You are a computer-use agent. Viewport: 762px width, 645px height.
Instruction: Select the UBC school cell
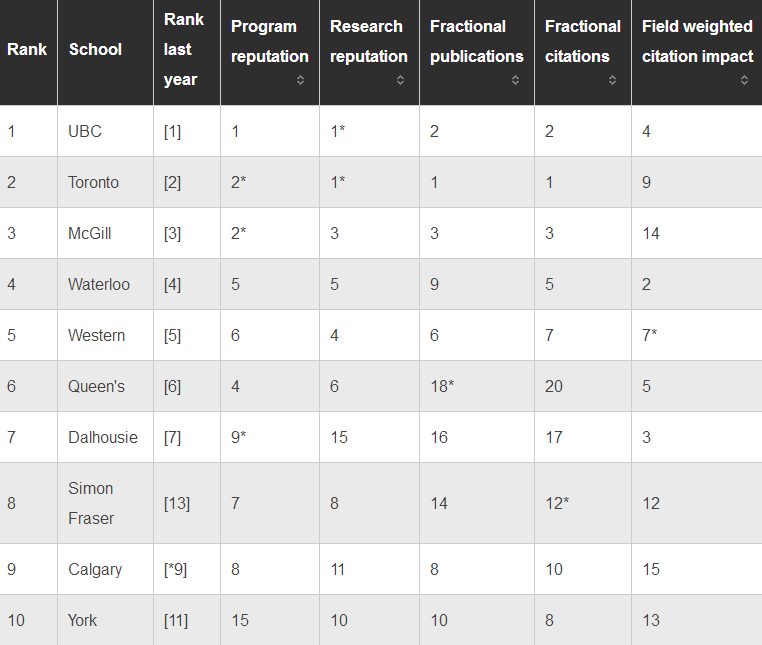click(85, 131)
